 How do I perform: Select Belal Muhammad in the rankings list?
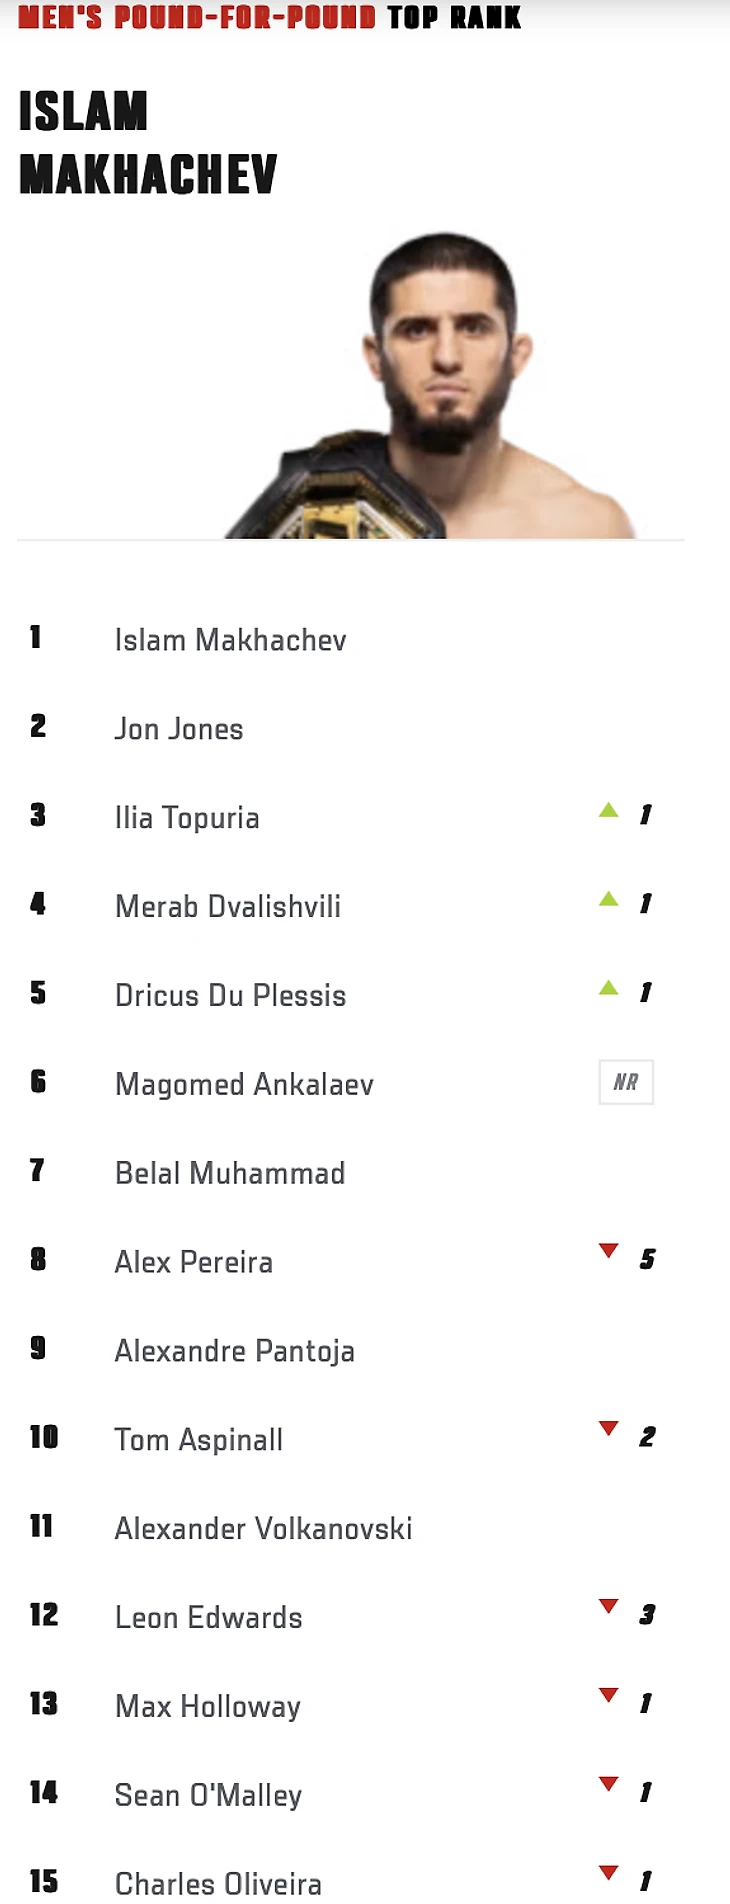[230, 1173]
